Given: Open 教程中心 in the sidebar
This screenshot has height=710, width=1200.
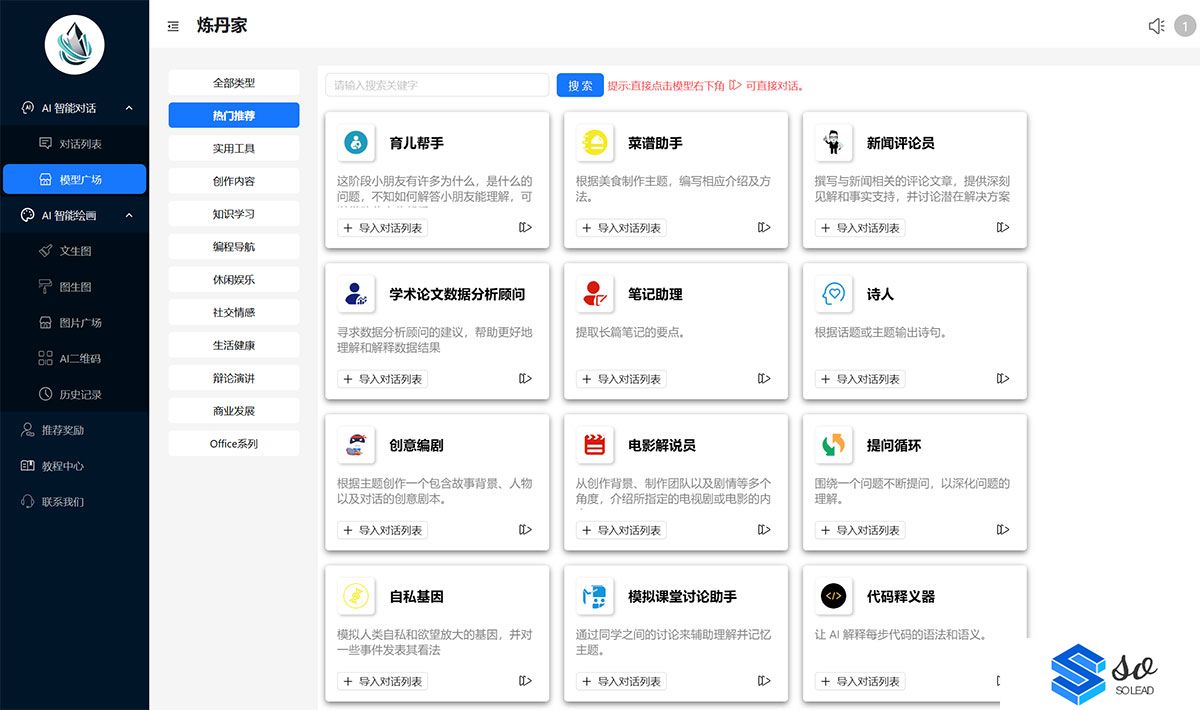Looking at the screenshot, I should [x=74, y=466].
